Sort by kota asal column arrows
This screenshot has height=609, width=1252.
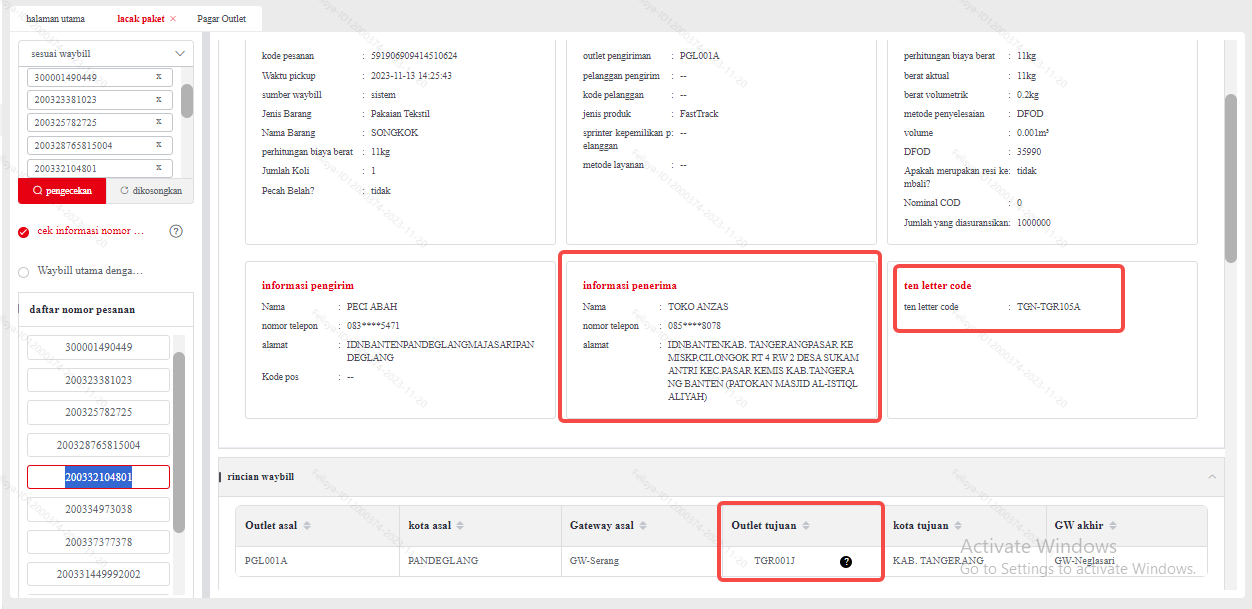pos(459,525)
